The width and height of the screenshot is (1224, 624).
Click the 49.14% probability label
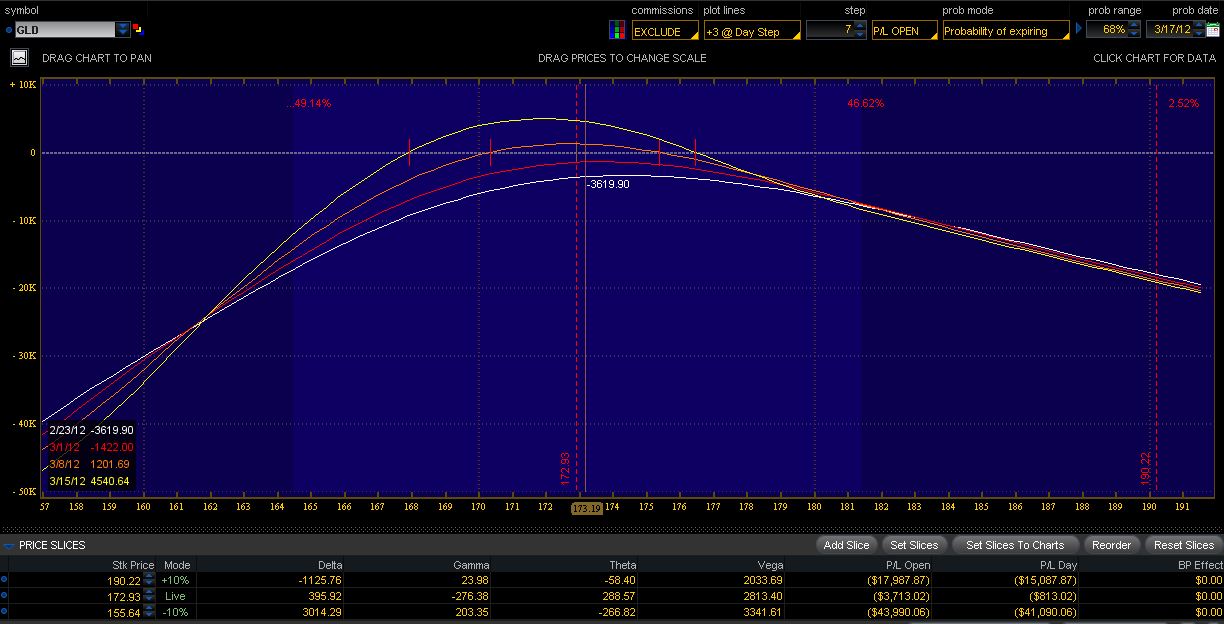(309, 103)
